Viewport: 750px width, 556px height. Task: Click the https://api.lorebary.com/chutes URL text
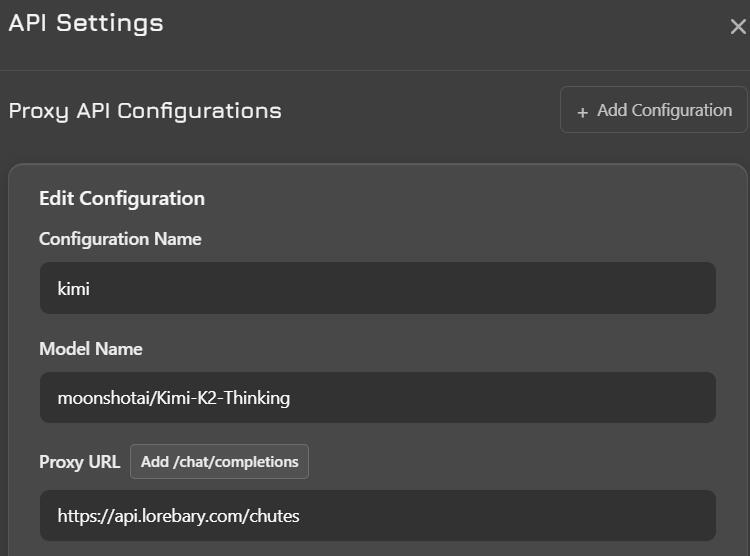[178, 516]
